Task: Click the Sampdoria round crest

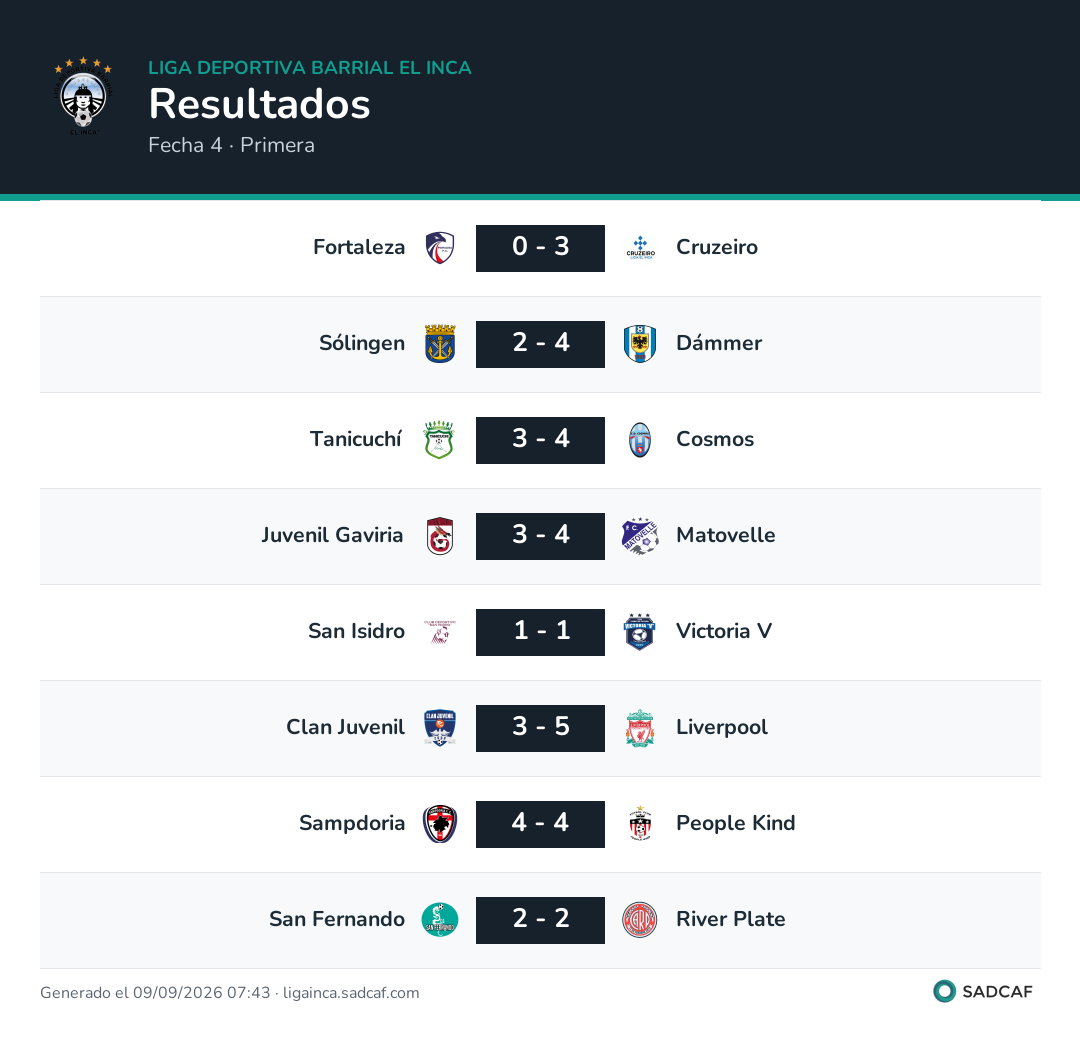Action: (x=439, y=824)
